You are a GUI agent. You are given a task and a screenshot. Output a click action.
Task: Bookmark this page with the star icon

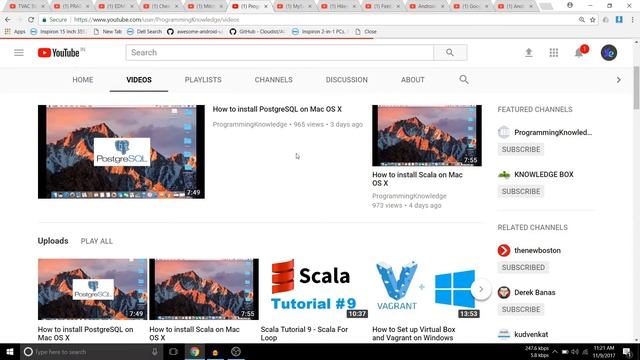pos(593,20)
